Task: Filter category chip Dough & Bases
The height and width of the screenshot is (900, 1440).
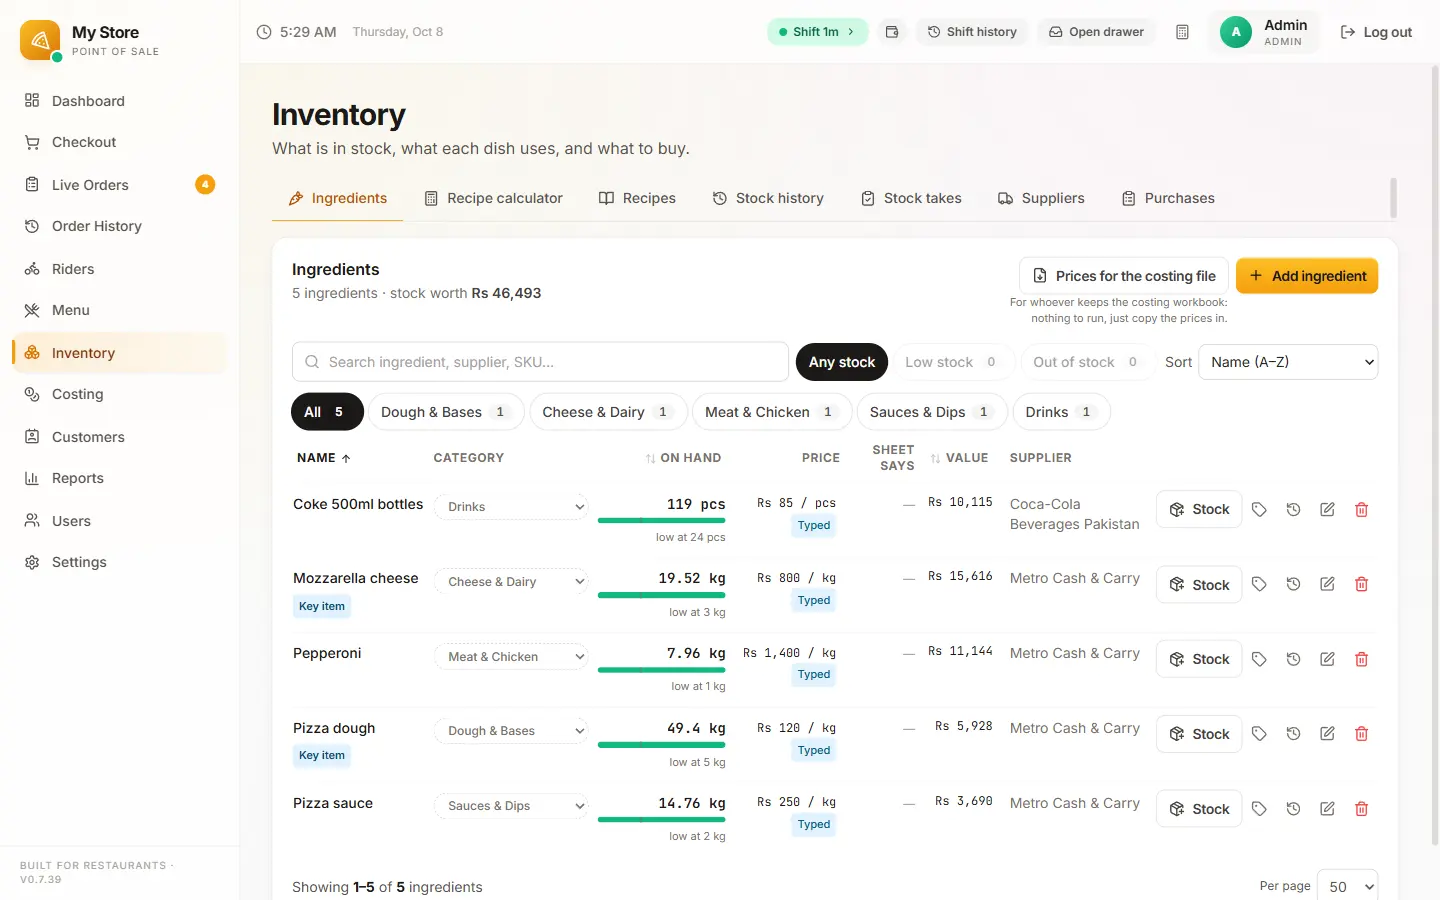Action: click(446, 412)
